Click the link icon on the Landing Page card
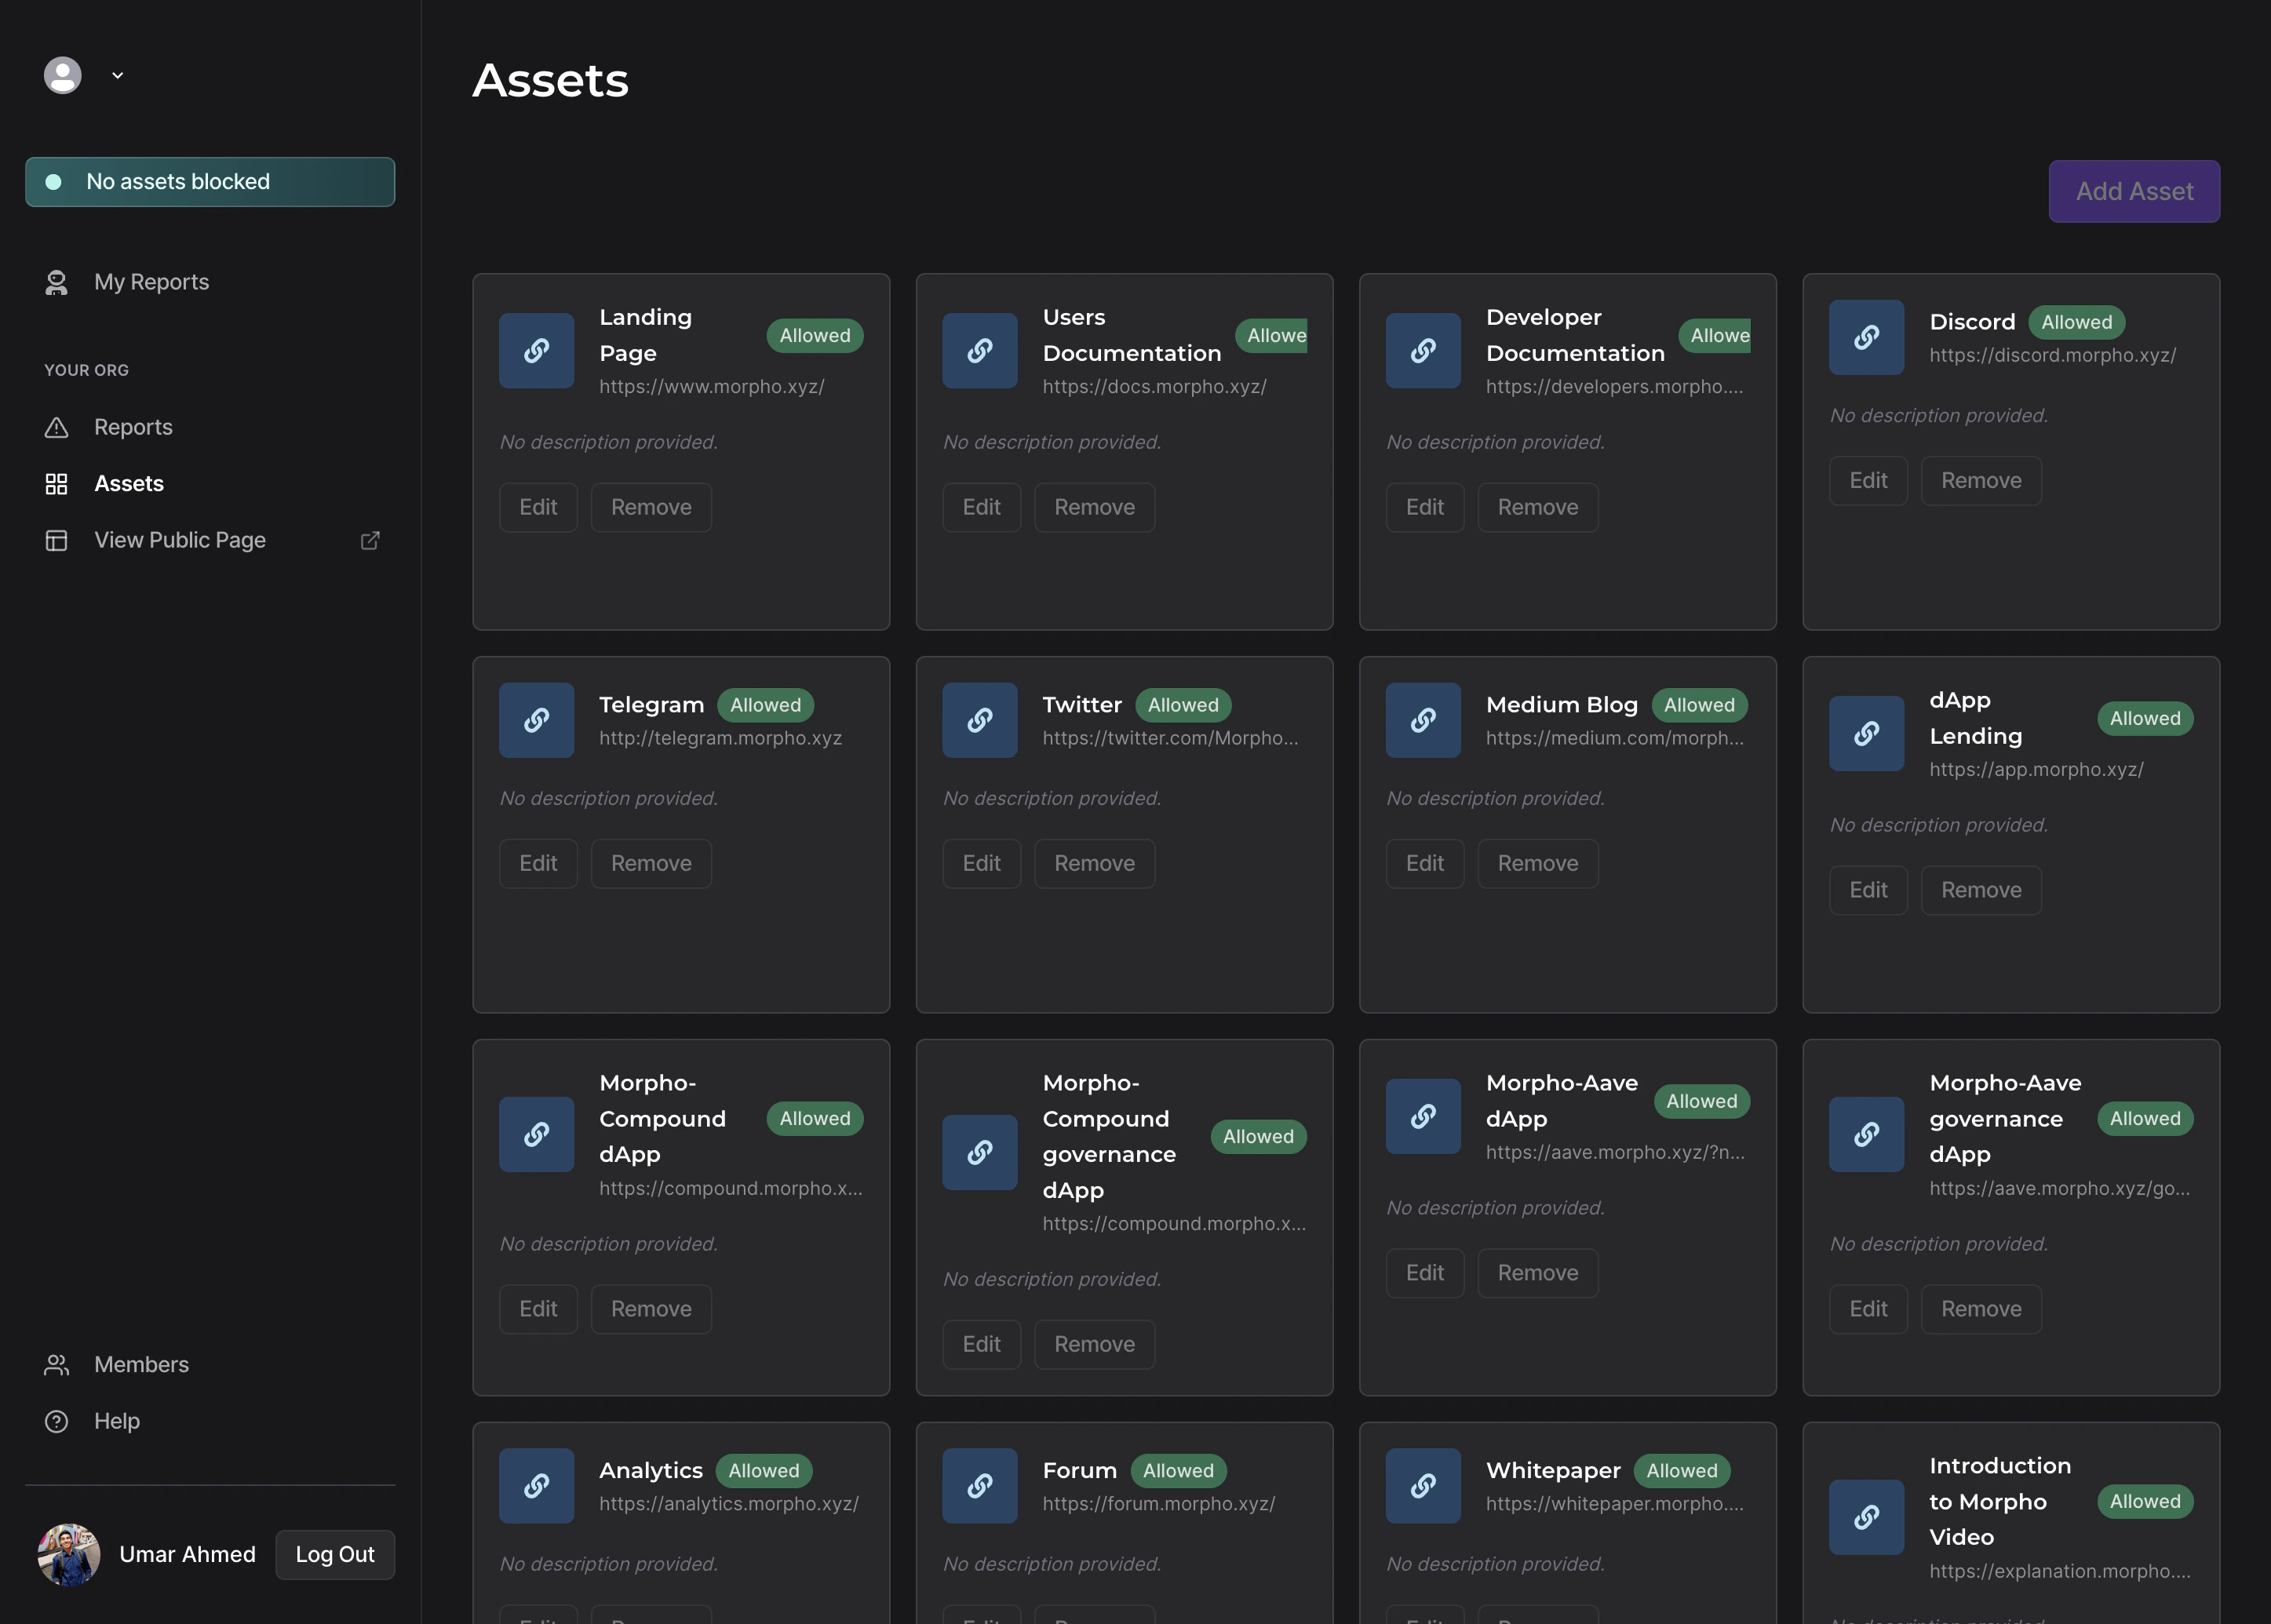2271x1624 pixels. coord(536,350)
